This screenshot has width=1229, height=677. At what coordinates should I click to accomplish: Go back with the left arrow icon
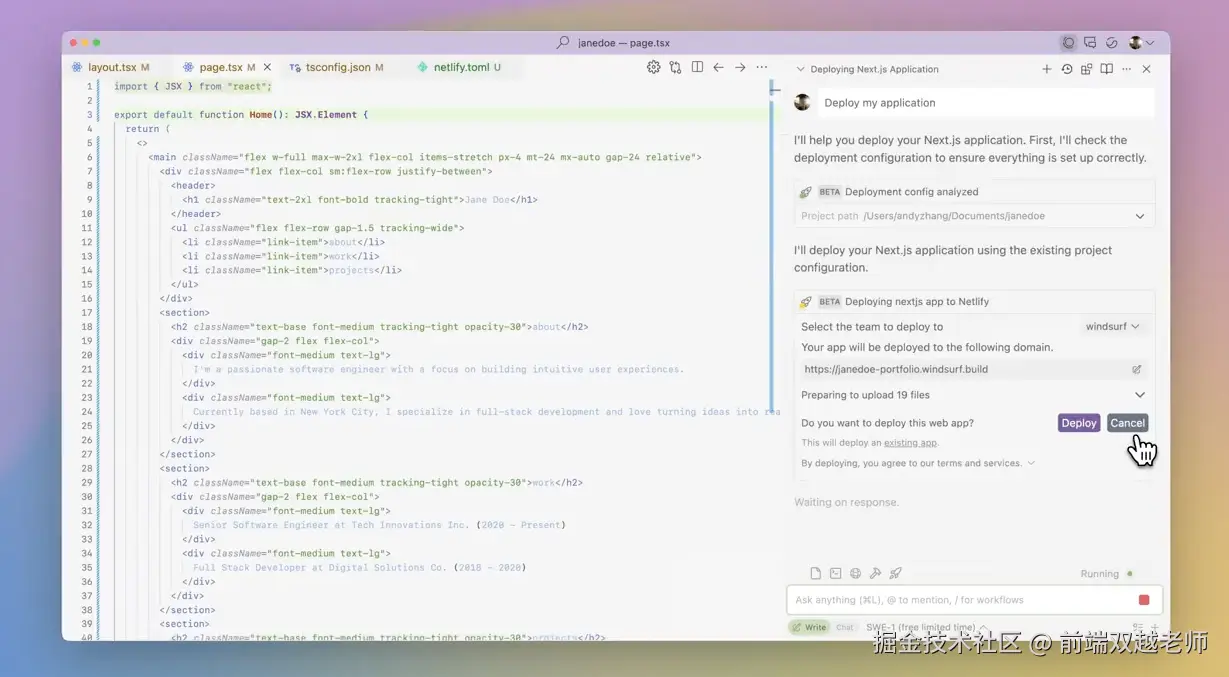pyautogui.click(x=718, y=67)
